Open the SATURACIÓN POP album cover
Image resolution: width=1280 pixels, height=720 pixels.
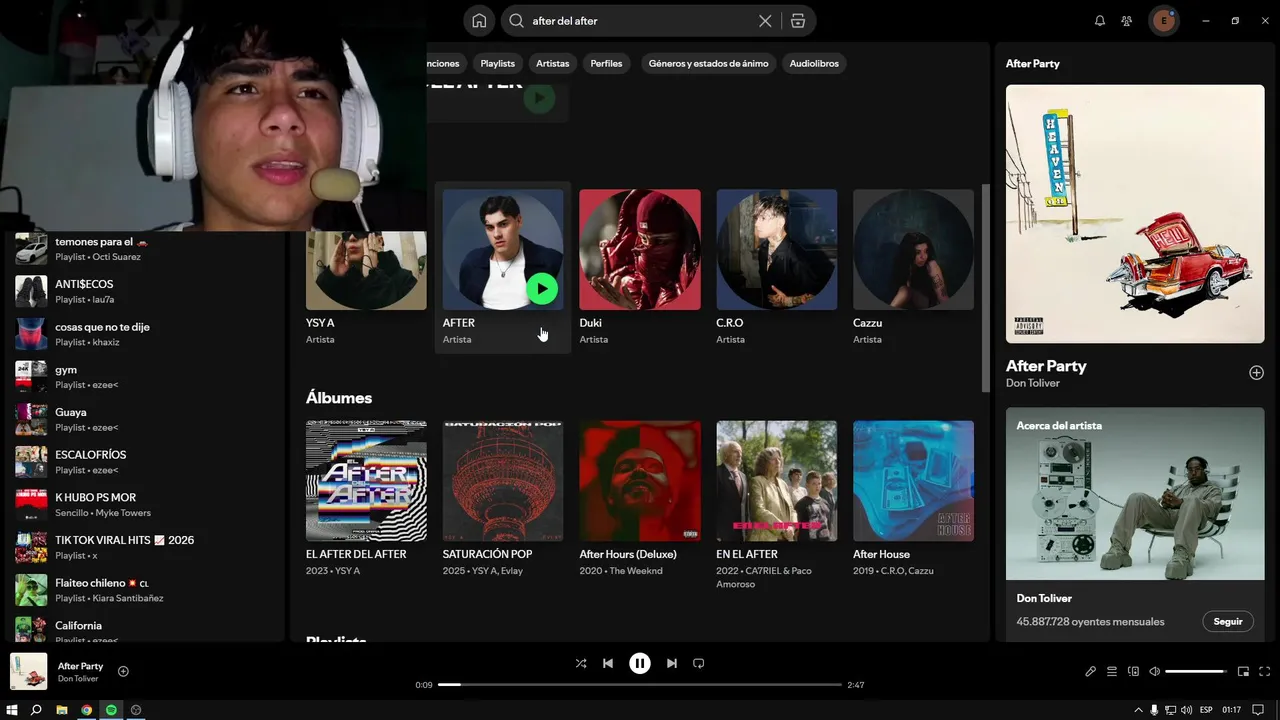click(503, 481)
